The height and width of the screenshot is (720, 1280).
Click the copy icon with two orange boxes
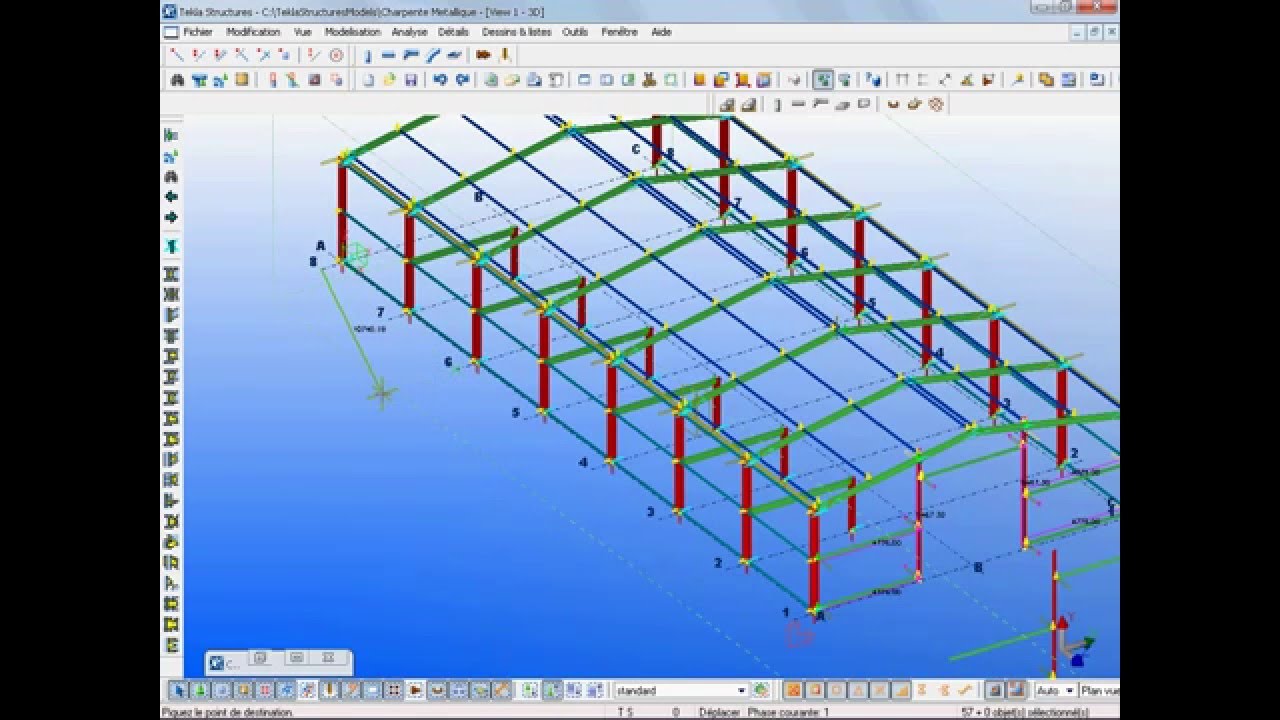click(x=1046, y=79)
